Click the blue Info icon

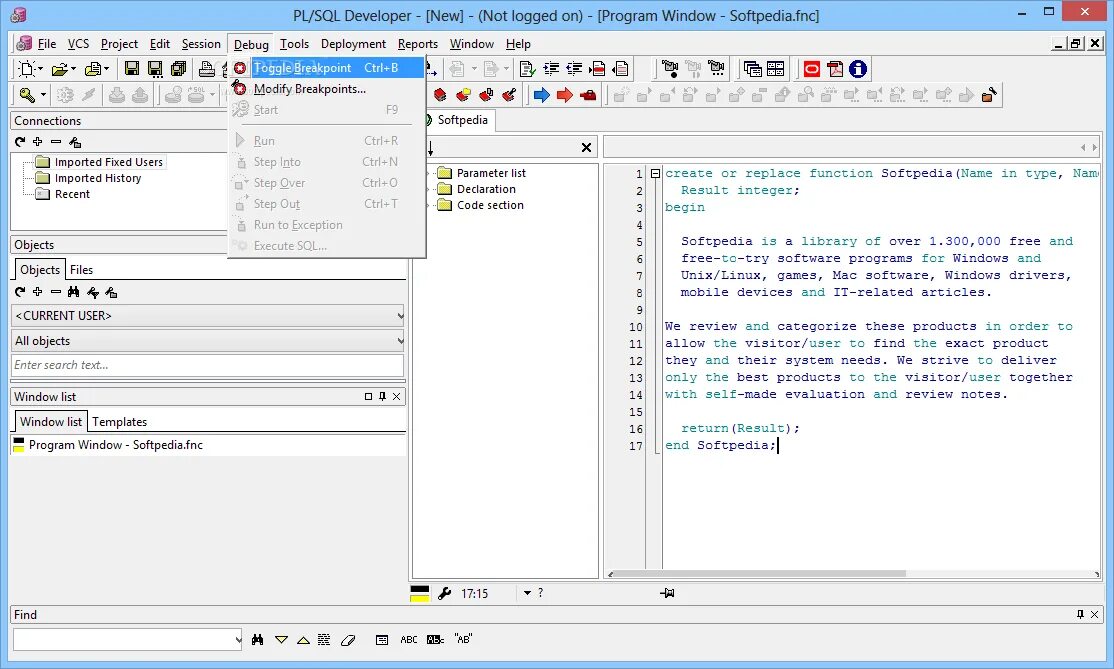858,68
